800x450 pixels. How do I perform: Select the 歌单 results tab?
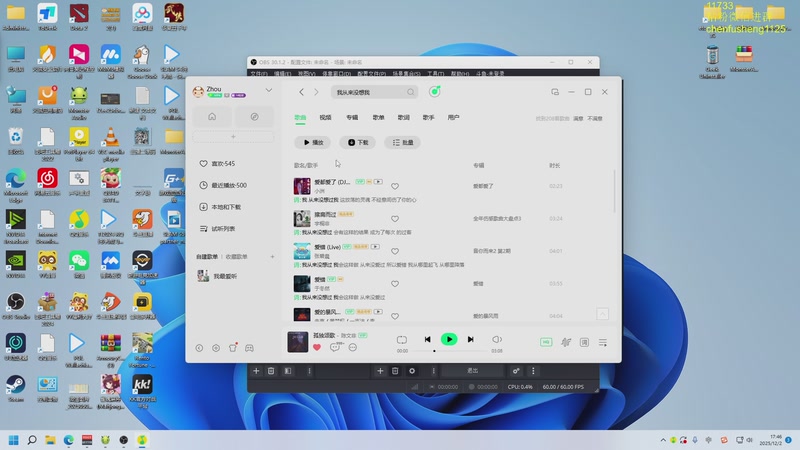click(x=378, y=117)
